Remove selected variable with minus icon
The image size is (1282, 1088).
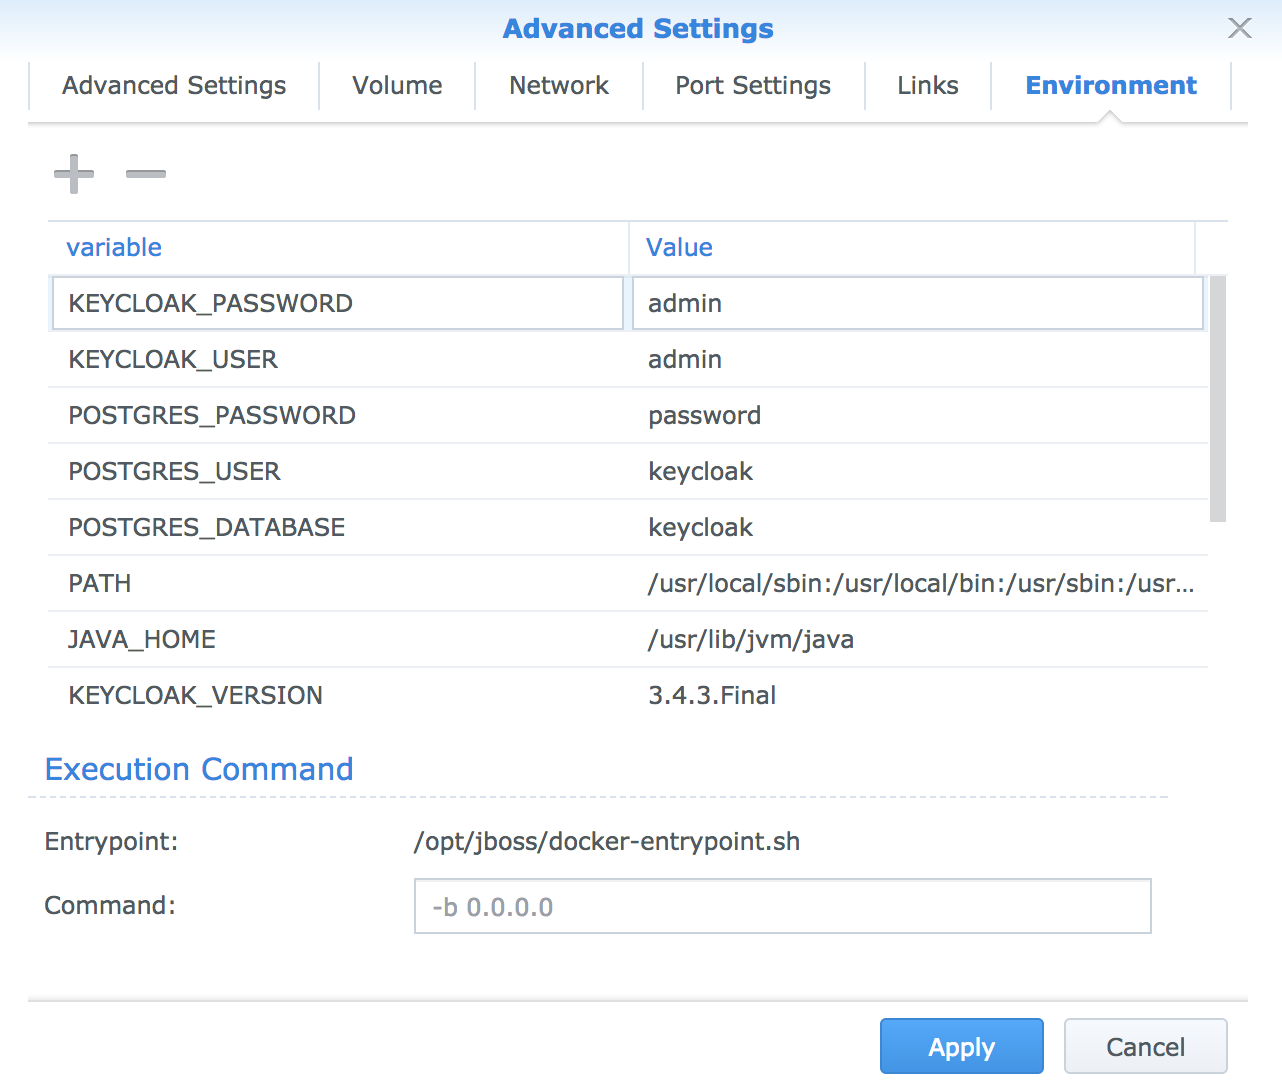coord(146,174)
